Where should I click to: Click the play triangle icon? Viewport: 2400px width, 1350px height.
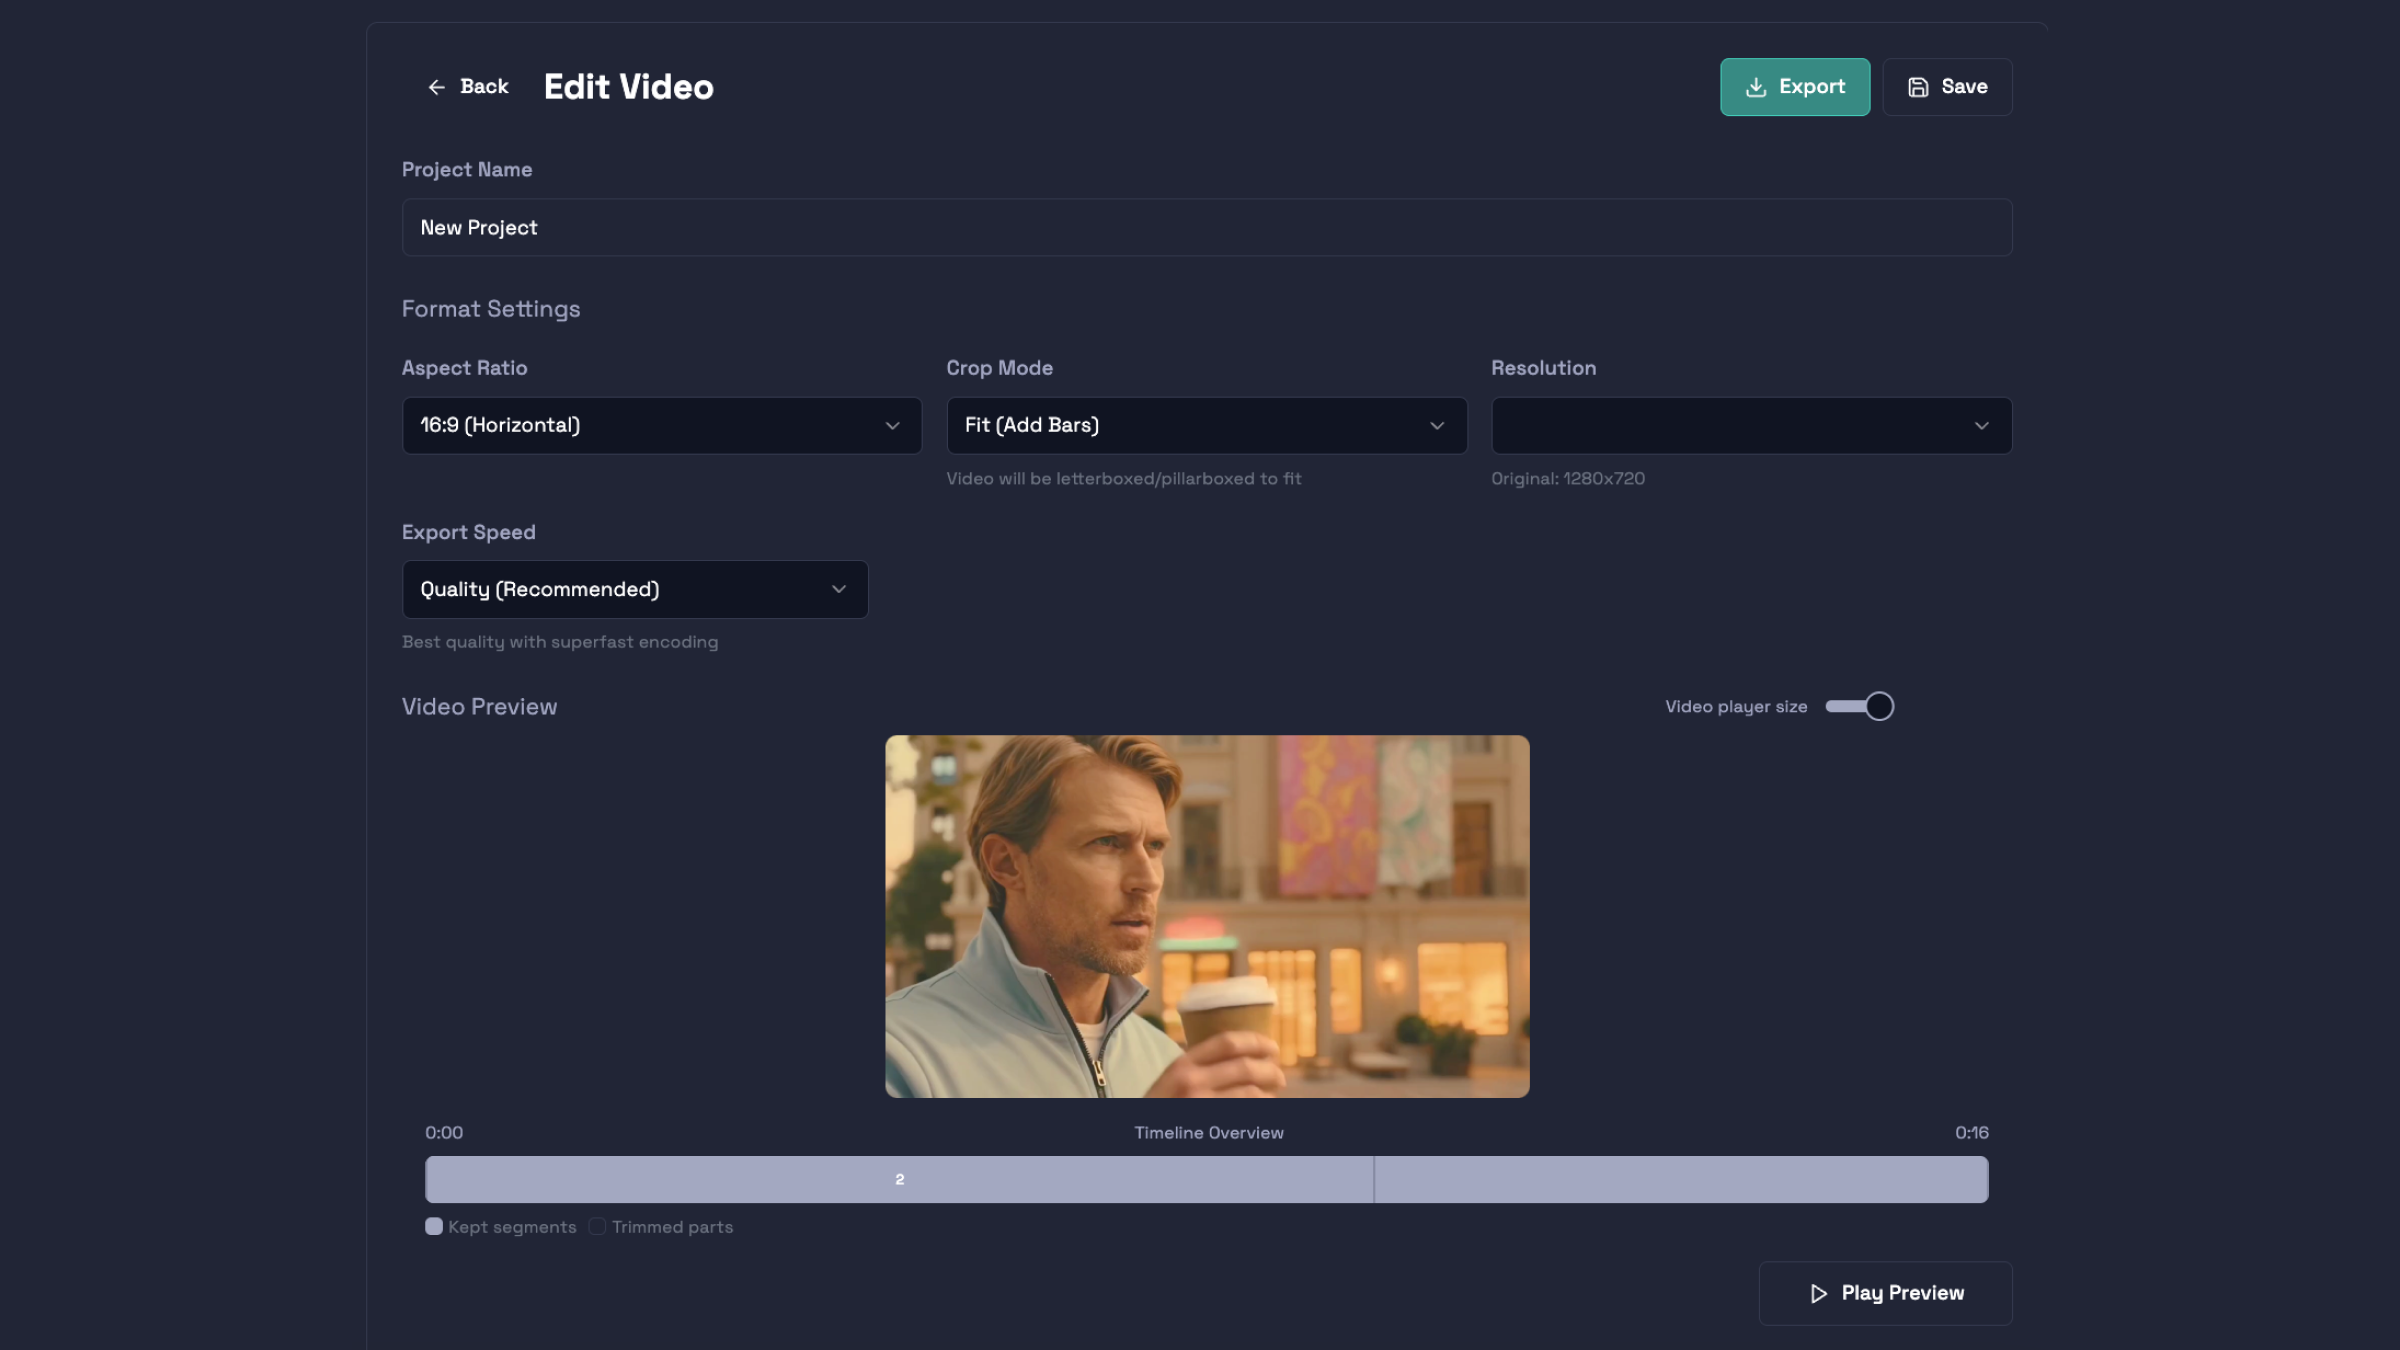pos(1818,1293)
